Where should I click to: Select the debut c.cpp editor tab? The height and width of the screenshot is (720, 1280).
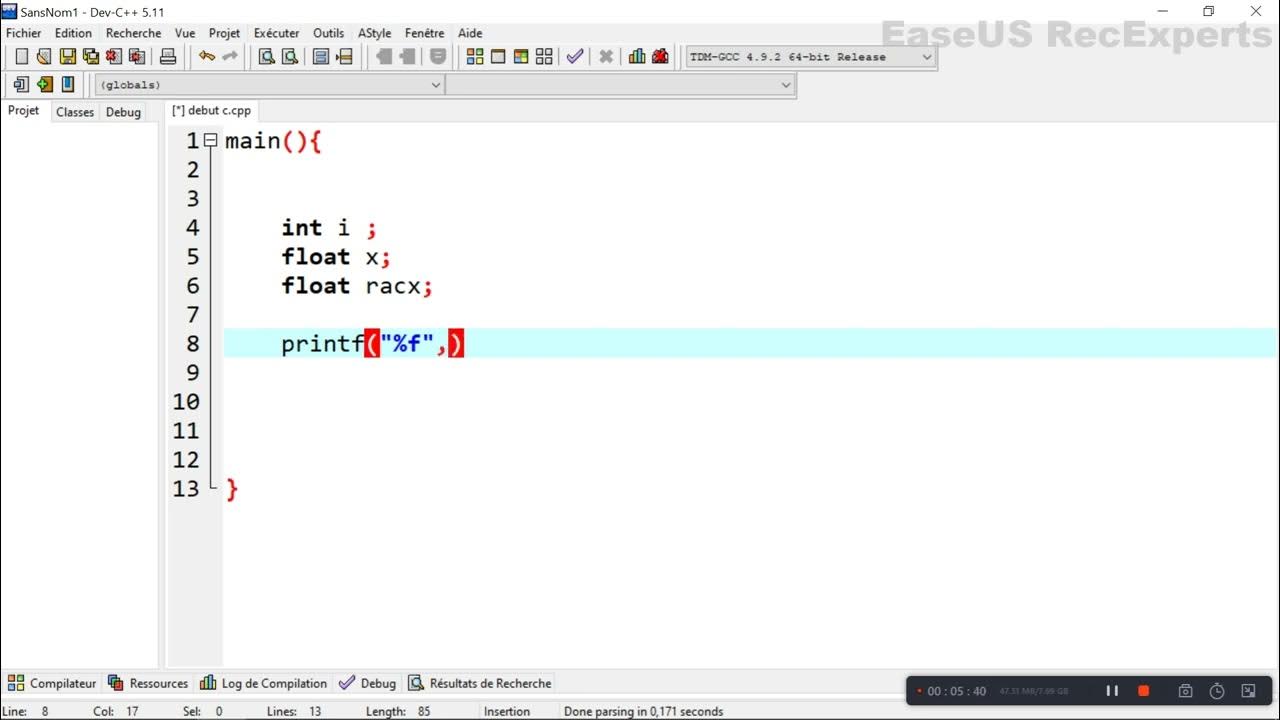[211, 111]
